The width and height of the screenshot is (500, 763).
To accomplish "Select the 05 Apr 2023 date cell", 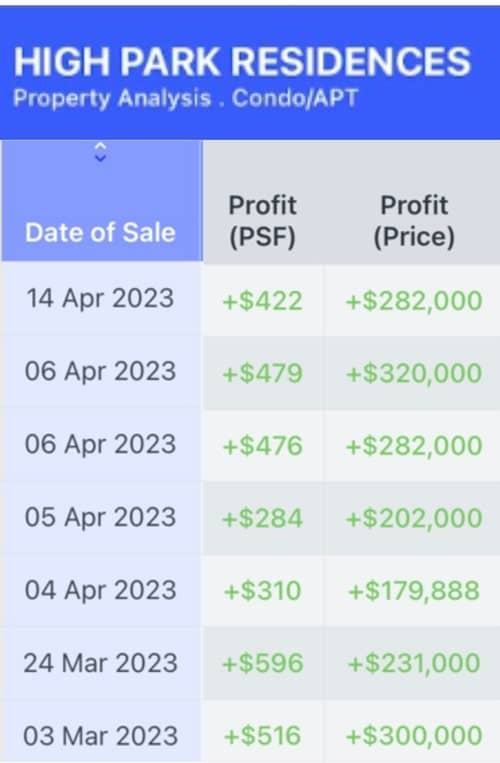I will pos(100,517).
